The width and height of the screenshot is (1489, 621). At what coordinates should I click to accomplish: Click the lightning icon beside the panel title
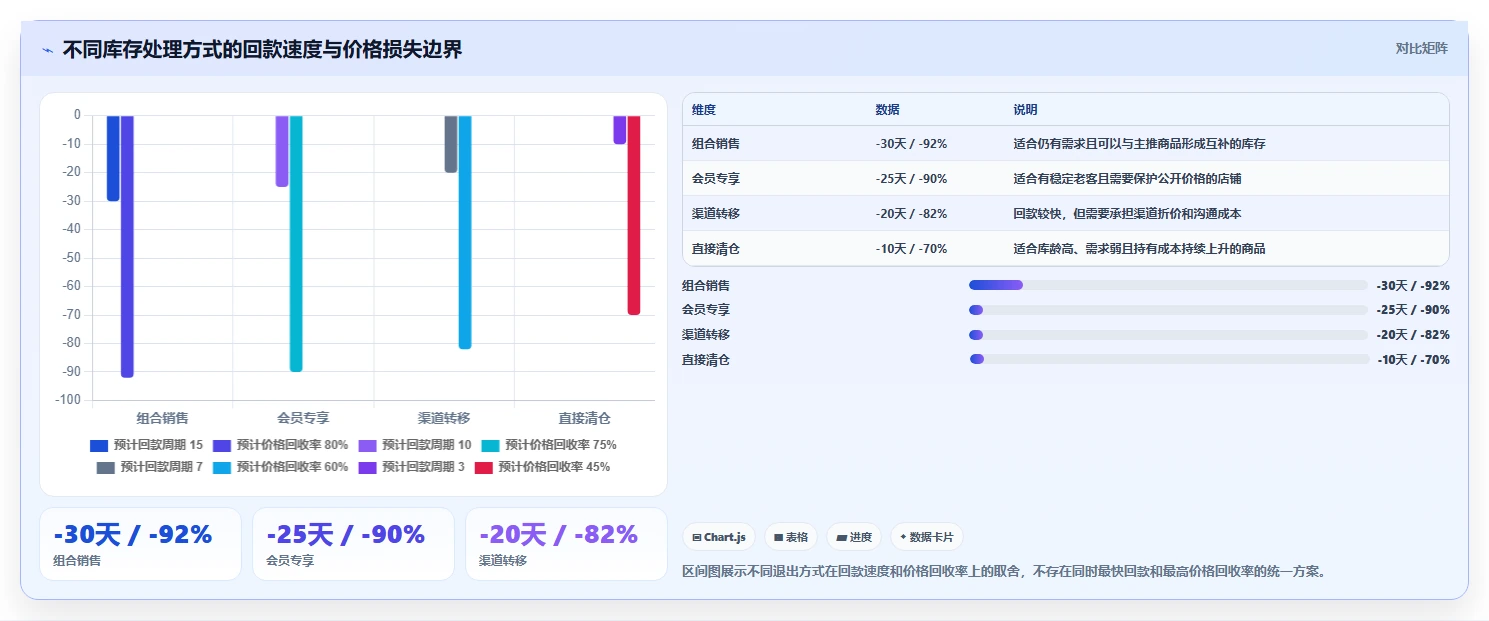47,50
